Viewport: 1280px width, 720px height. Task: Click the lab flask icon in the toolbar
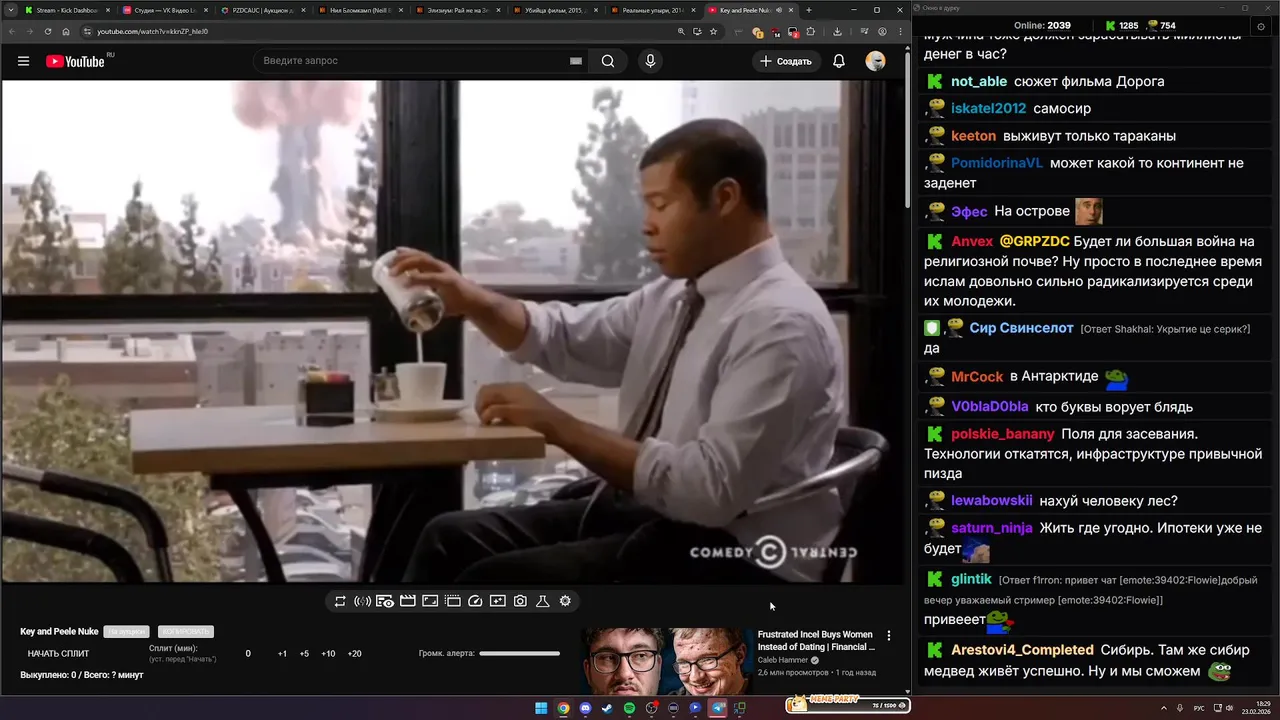[x=542, y=601]
